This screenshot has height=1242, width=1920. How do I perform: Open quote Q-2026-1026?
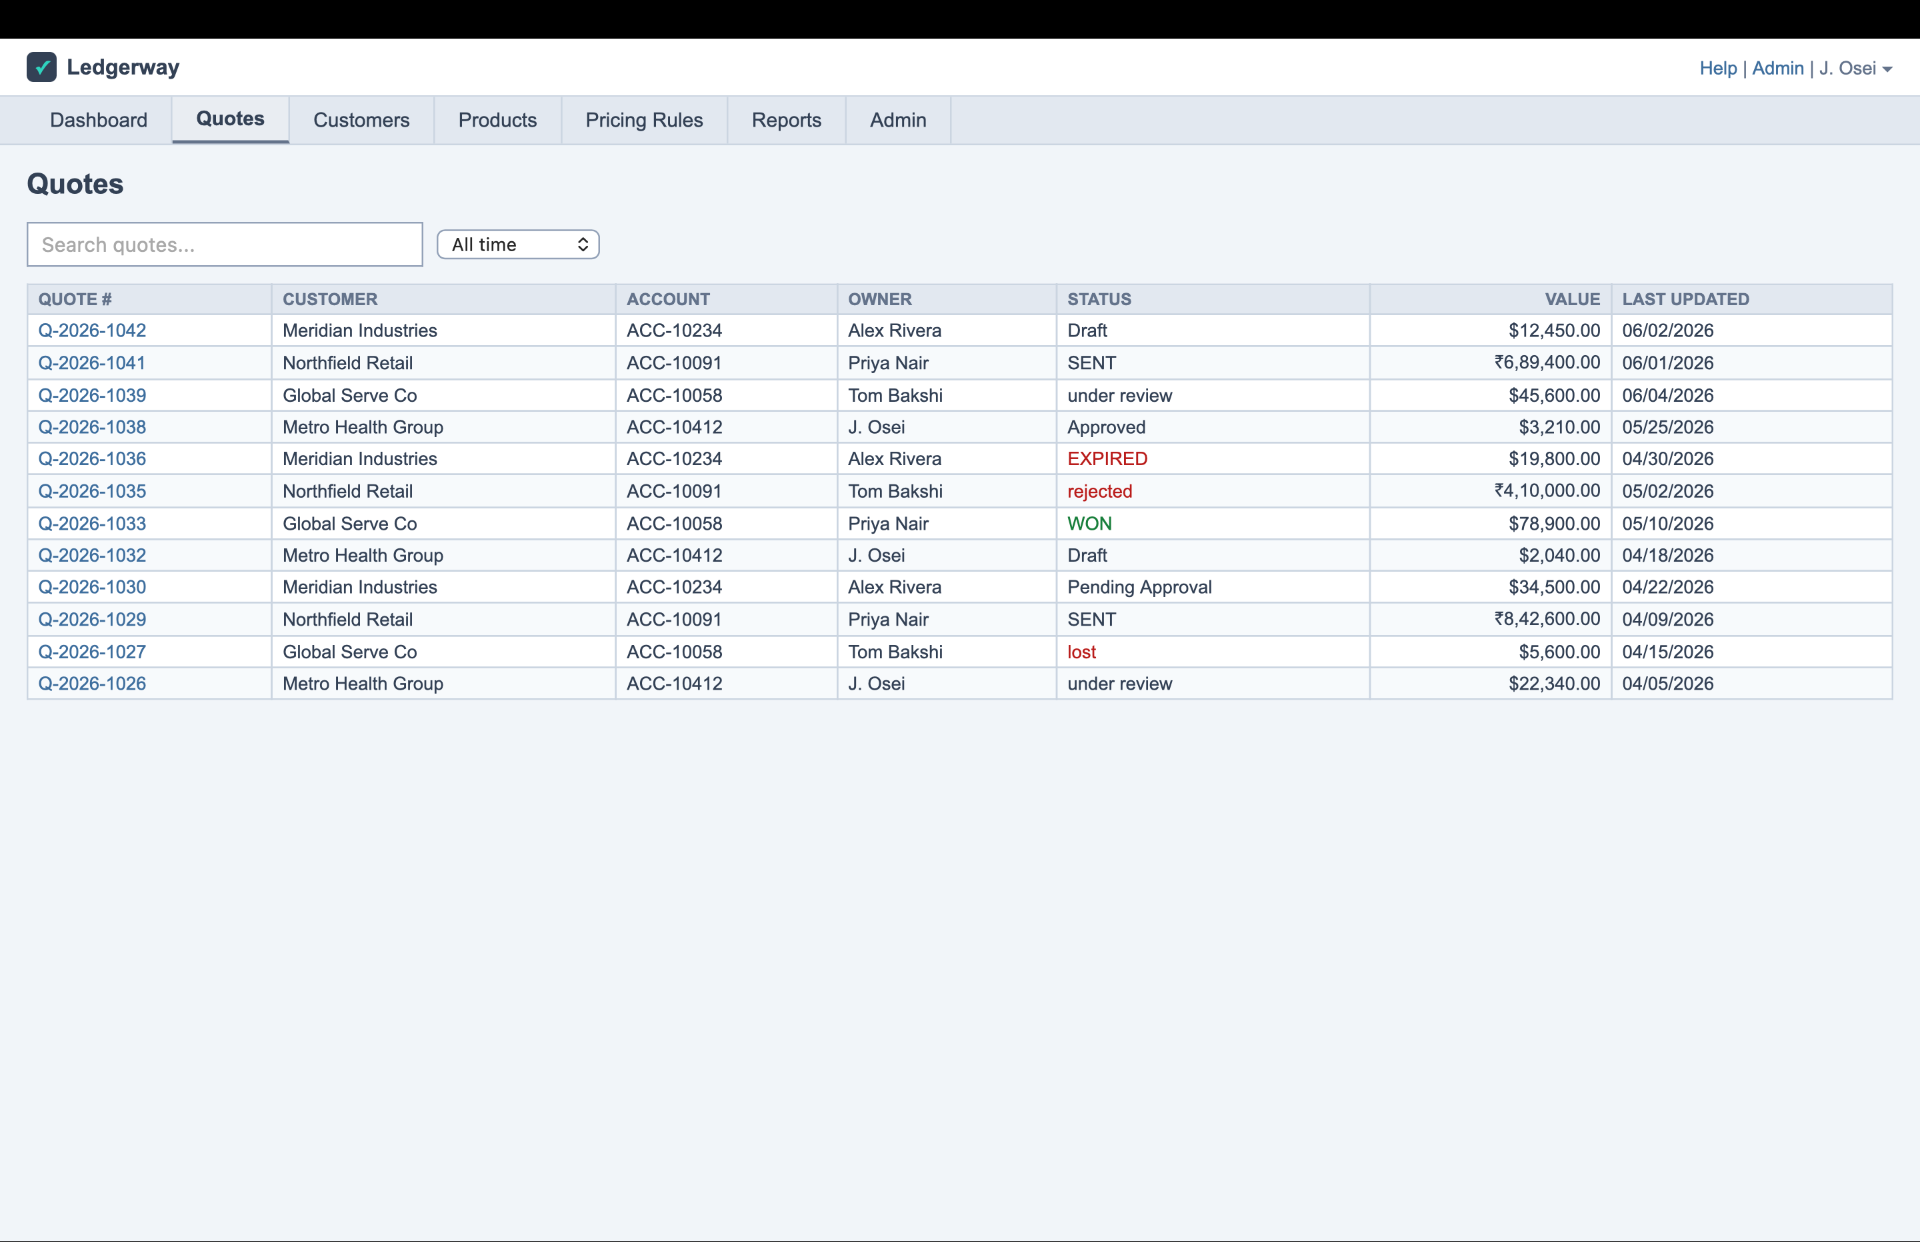click(92, 684)
